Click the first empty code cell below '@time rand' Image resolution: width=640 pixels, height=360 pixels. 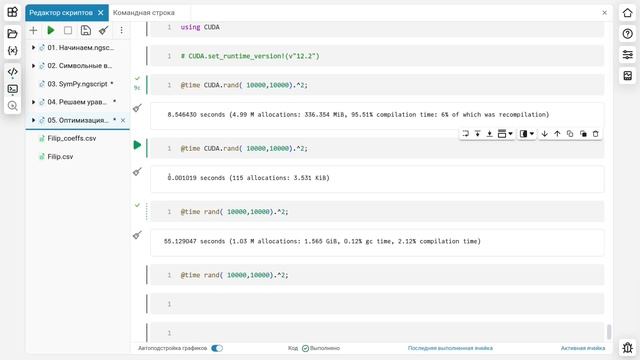click(x=377, y=304)
